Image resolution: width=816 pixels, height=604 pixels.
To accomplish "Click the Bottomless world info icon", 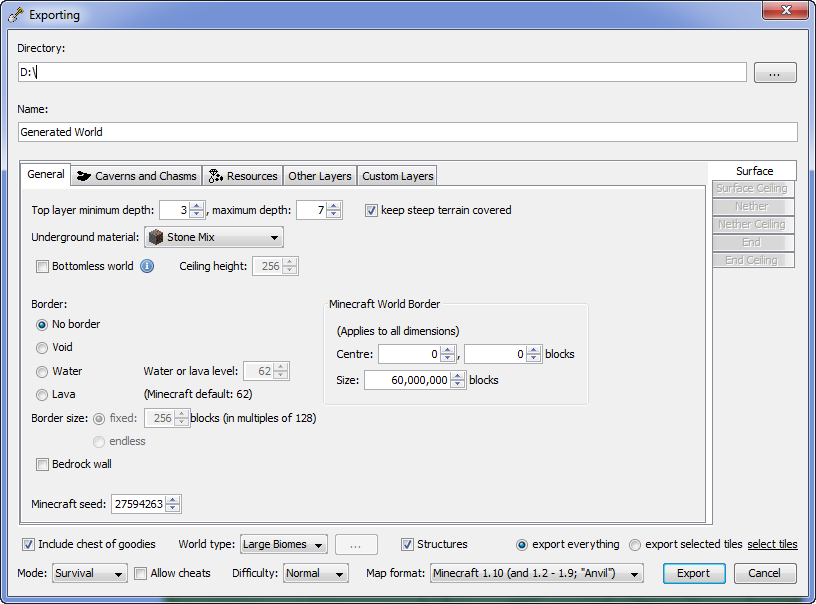I will pyautogui.click(x=147, y=266).
